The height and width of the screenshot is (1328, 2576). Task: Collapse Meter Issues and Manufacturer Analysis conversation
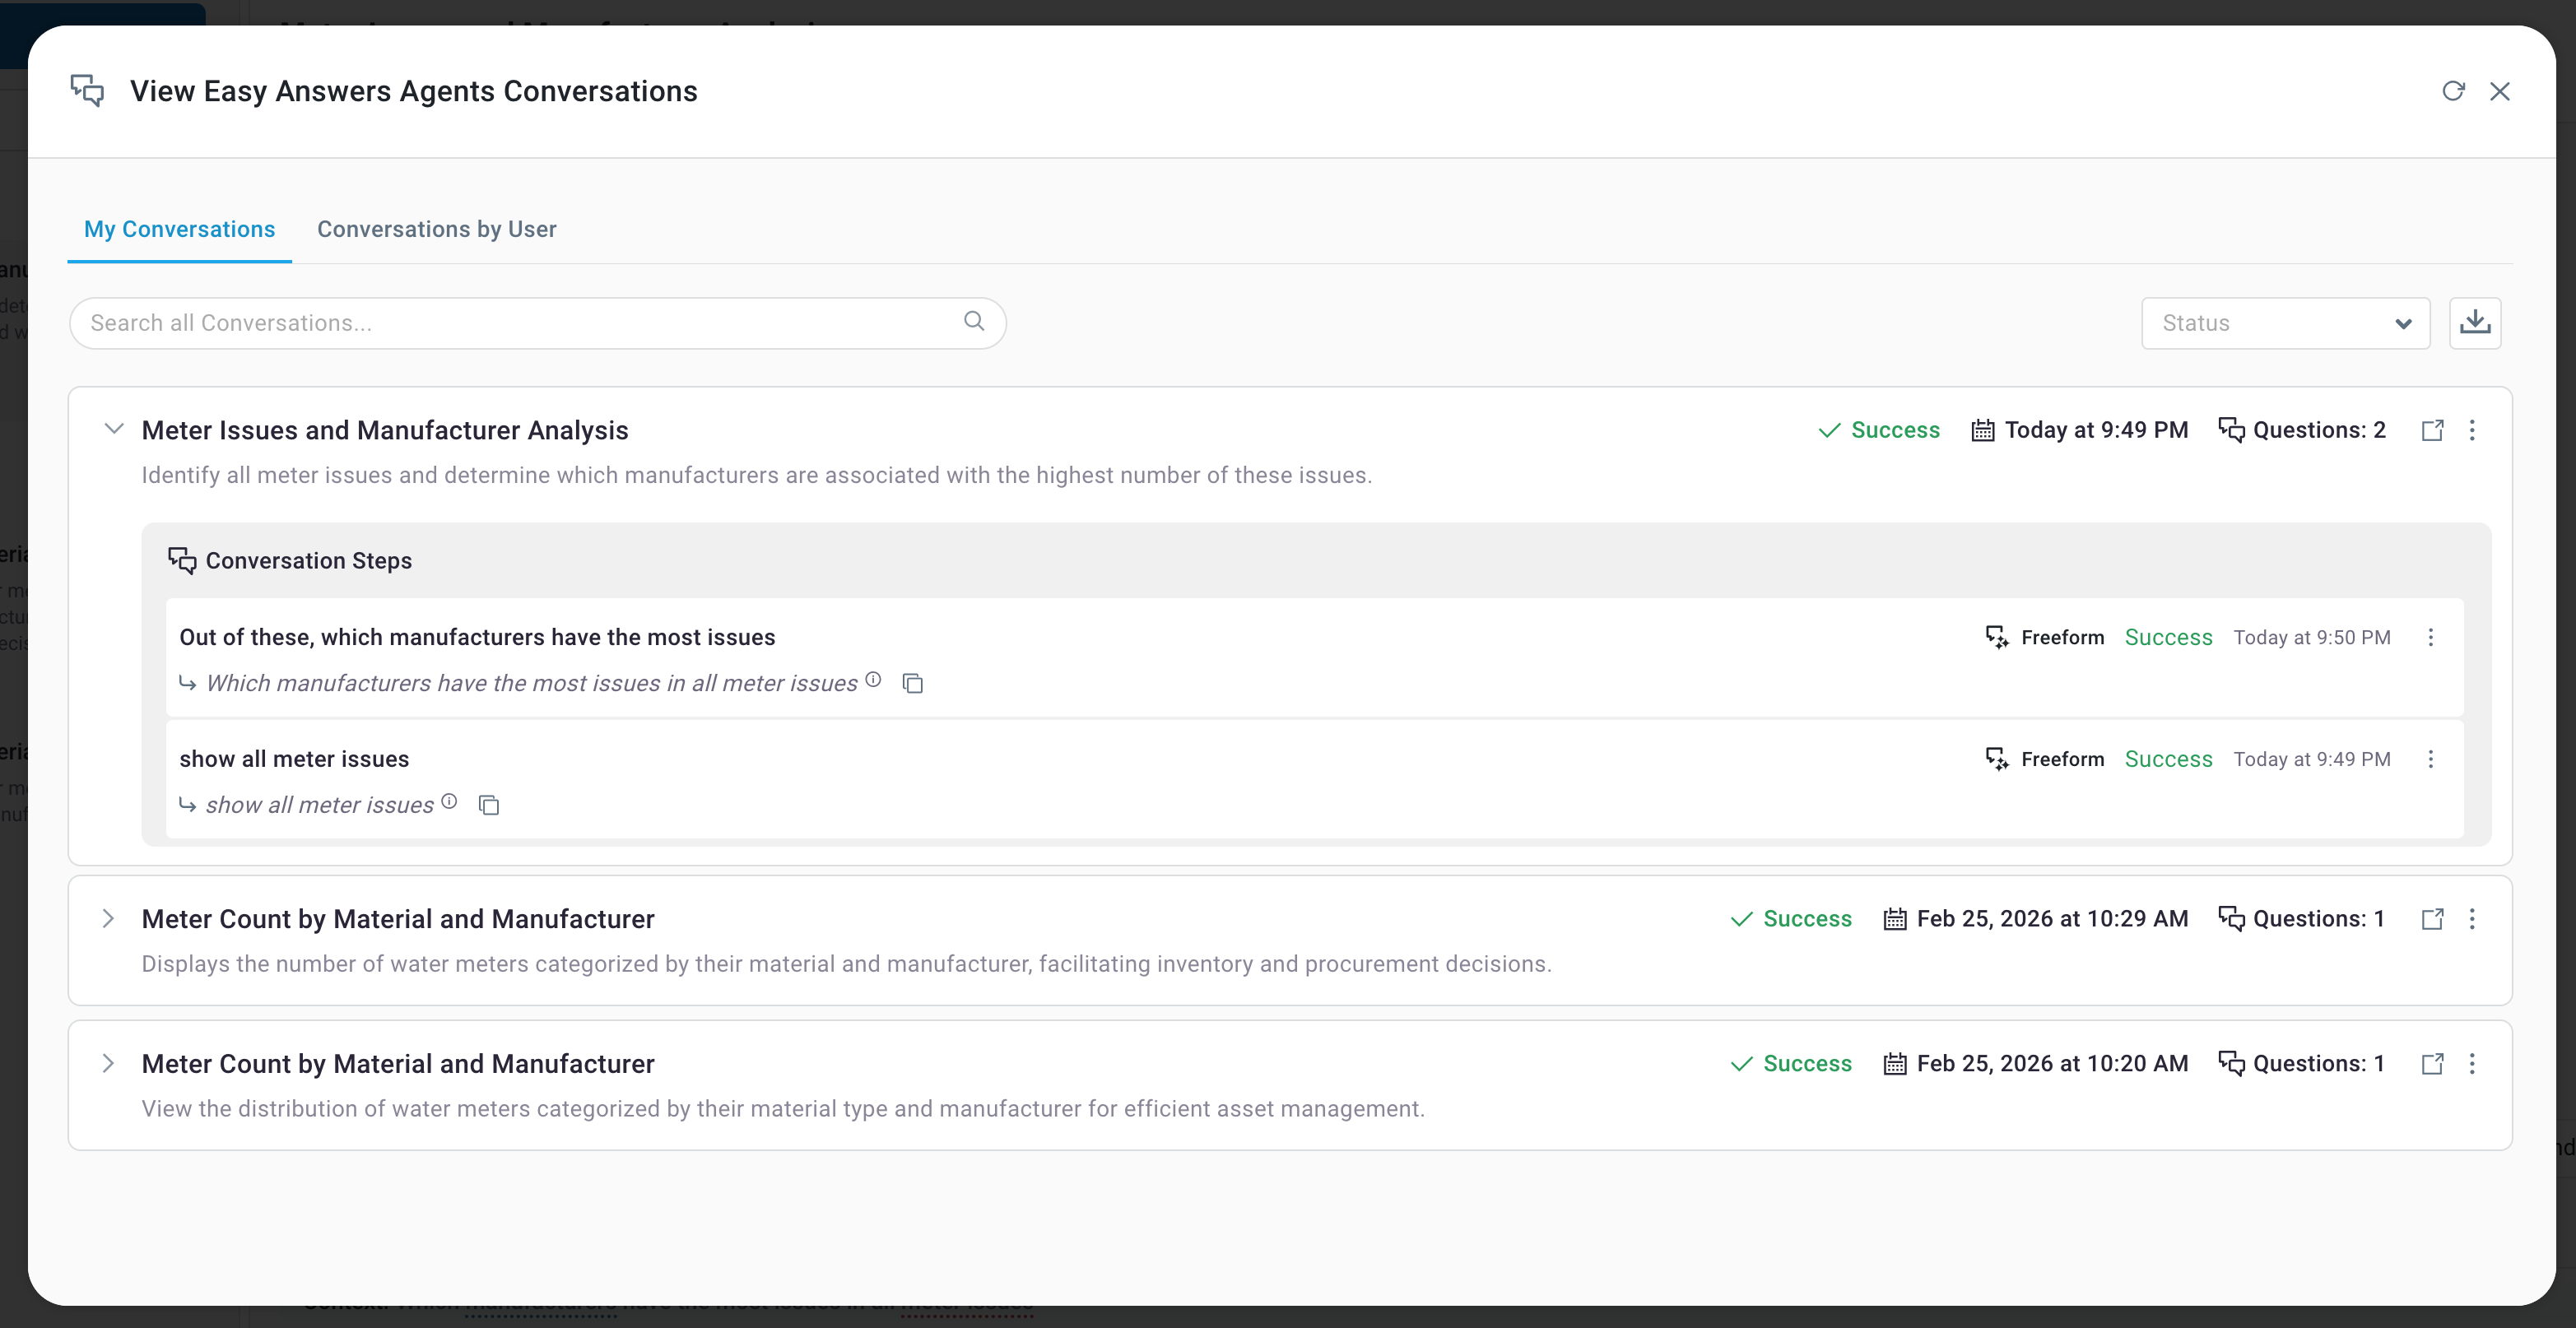tap(114, 429)
